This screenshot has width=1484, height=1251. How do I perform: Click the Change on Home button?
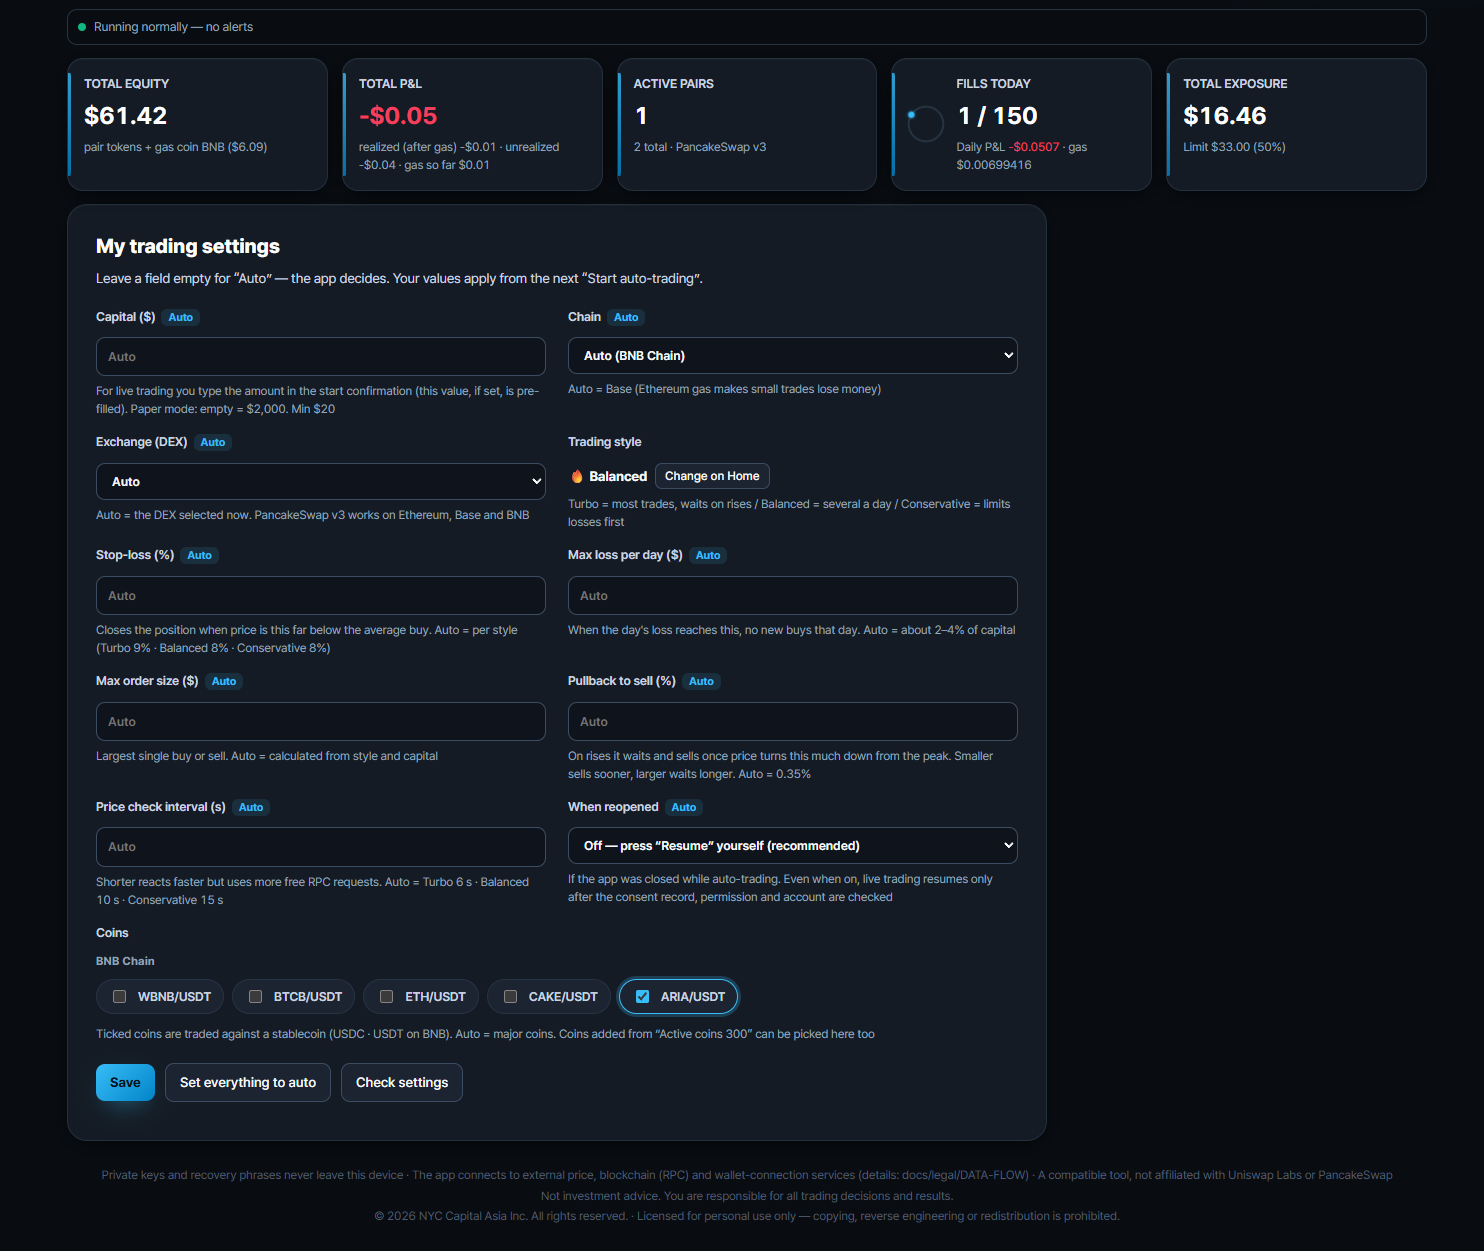tap(712, 476)
